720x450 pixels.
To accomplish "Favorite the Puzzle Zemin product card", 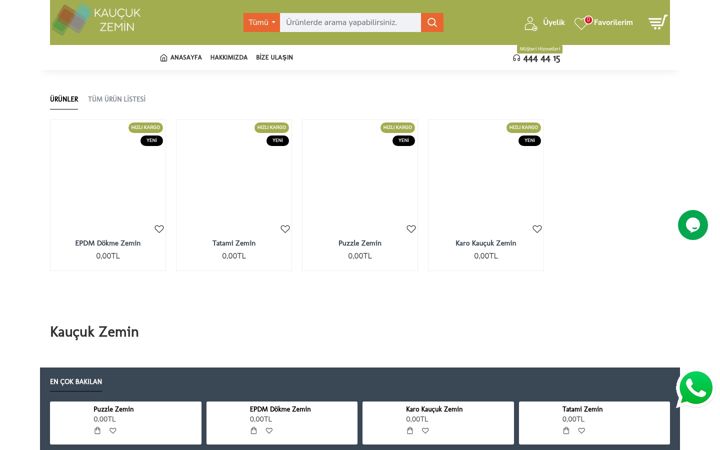I will [x=411, y=229].
